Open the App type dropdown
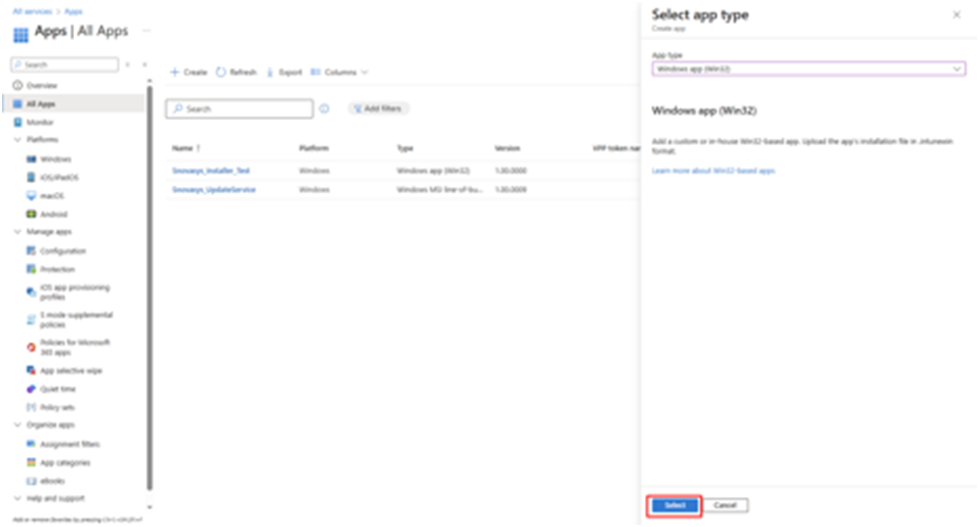 coord(809,69)
